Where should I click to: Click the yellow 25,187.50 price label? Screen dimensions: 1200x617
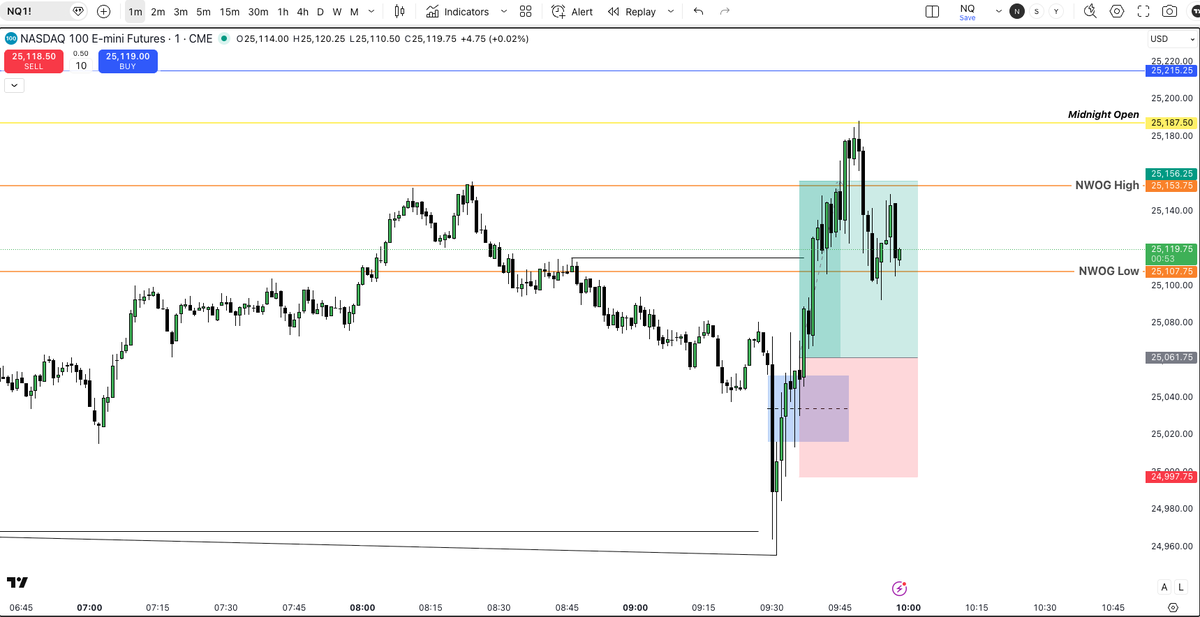(1171, 123)
